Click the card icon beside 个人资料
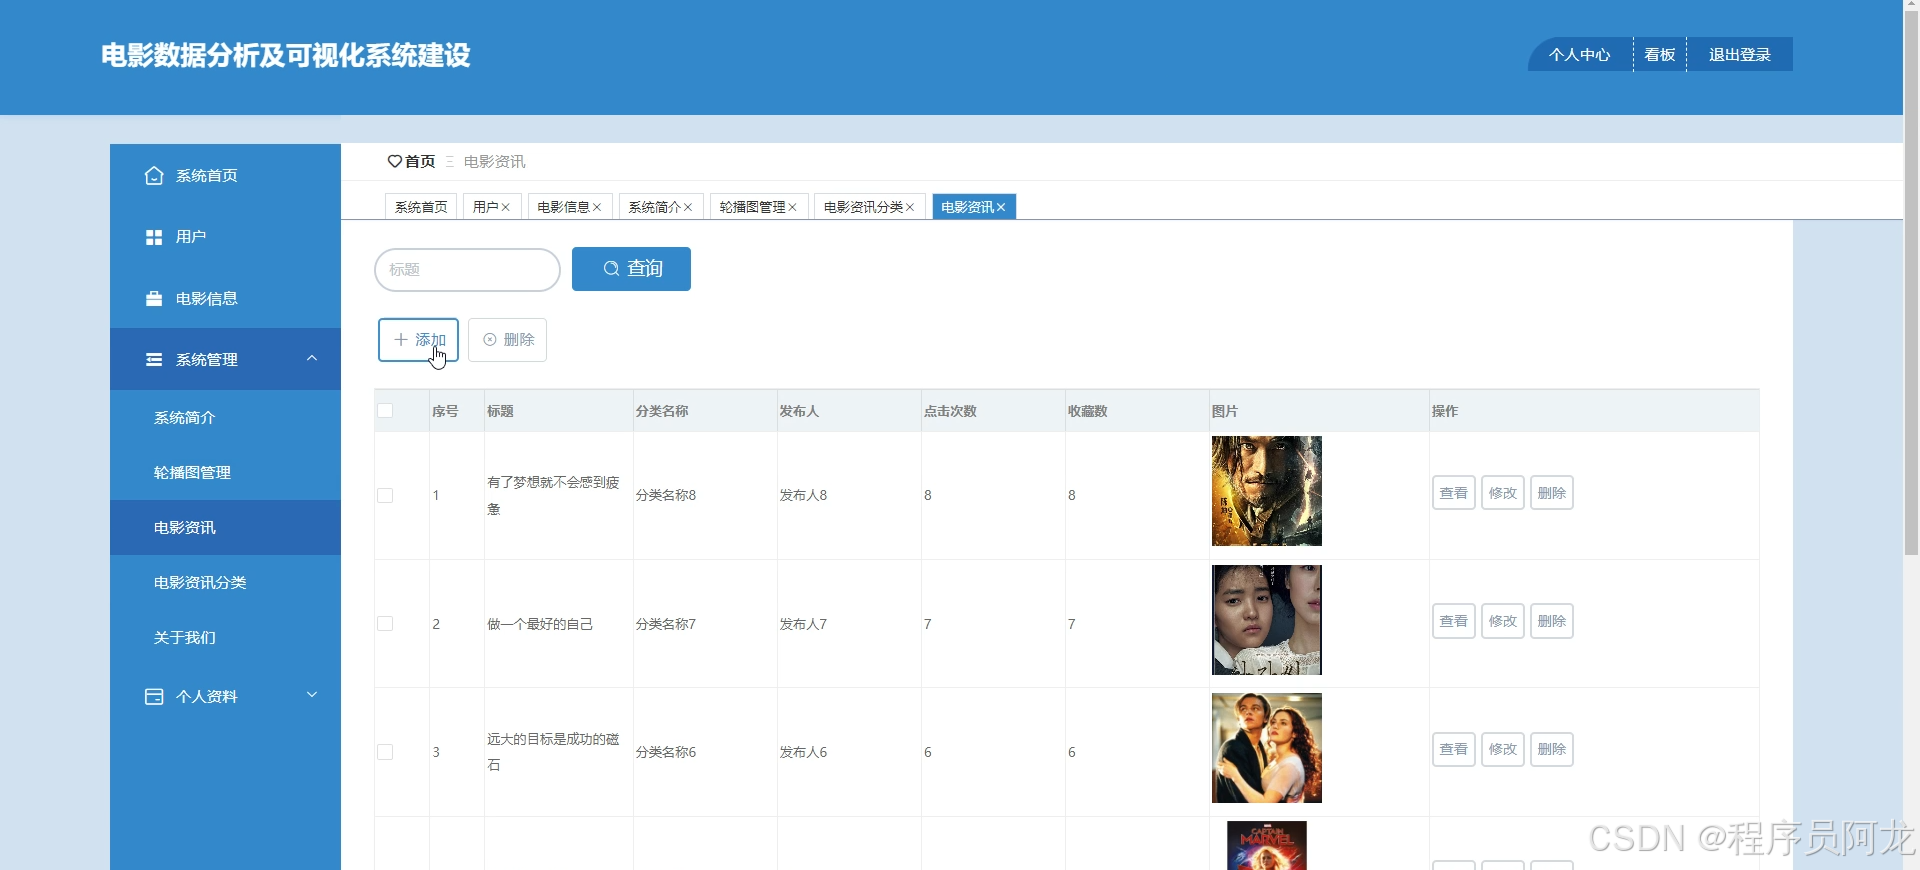The height and width of the screenshot is (870, 1920). 154,697
